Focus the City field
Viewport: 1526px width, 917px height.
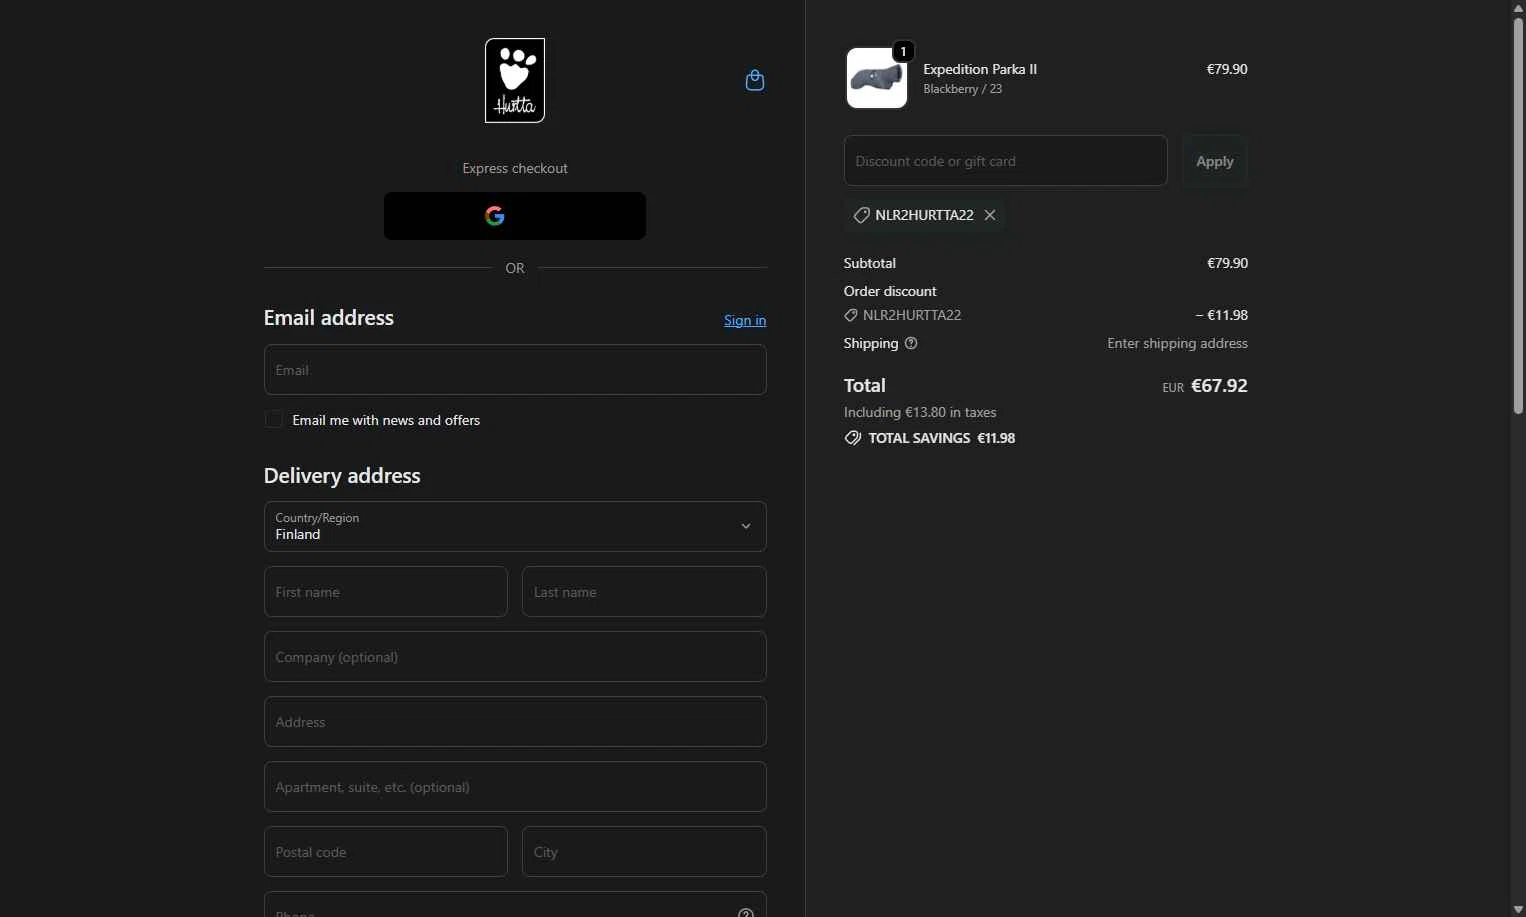click(x=644, y=852)
